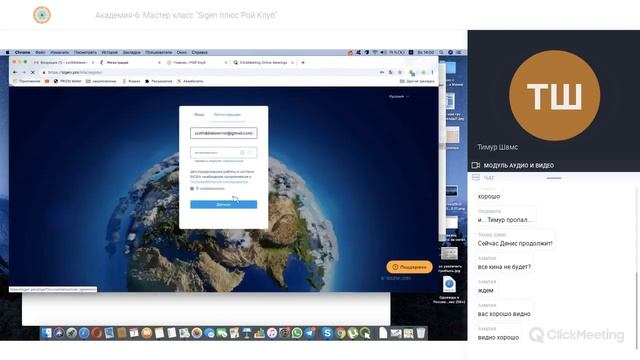Bookmark page with star icon
Viewport: 640px width, 360px height.
pyautogui.click(x=400, y=72)
